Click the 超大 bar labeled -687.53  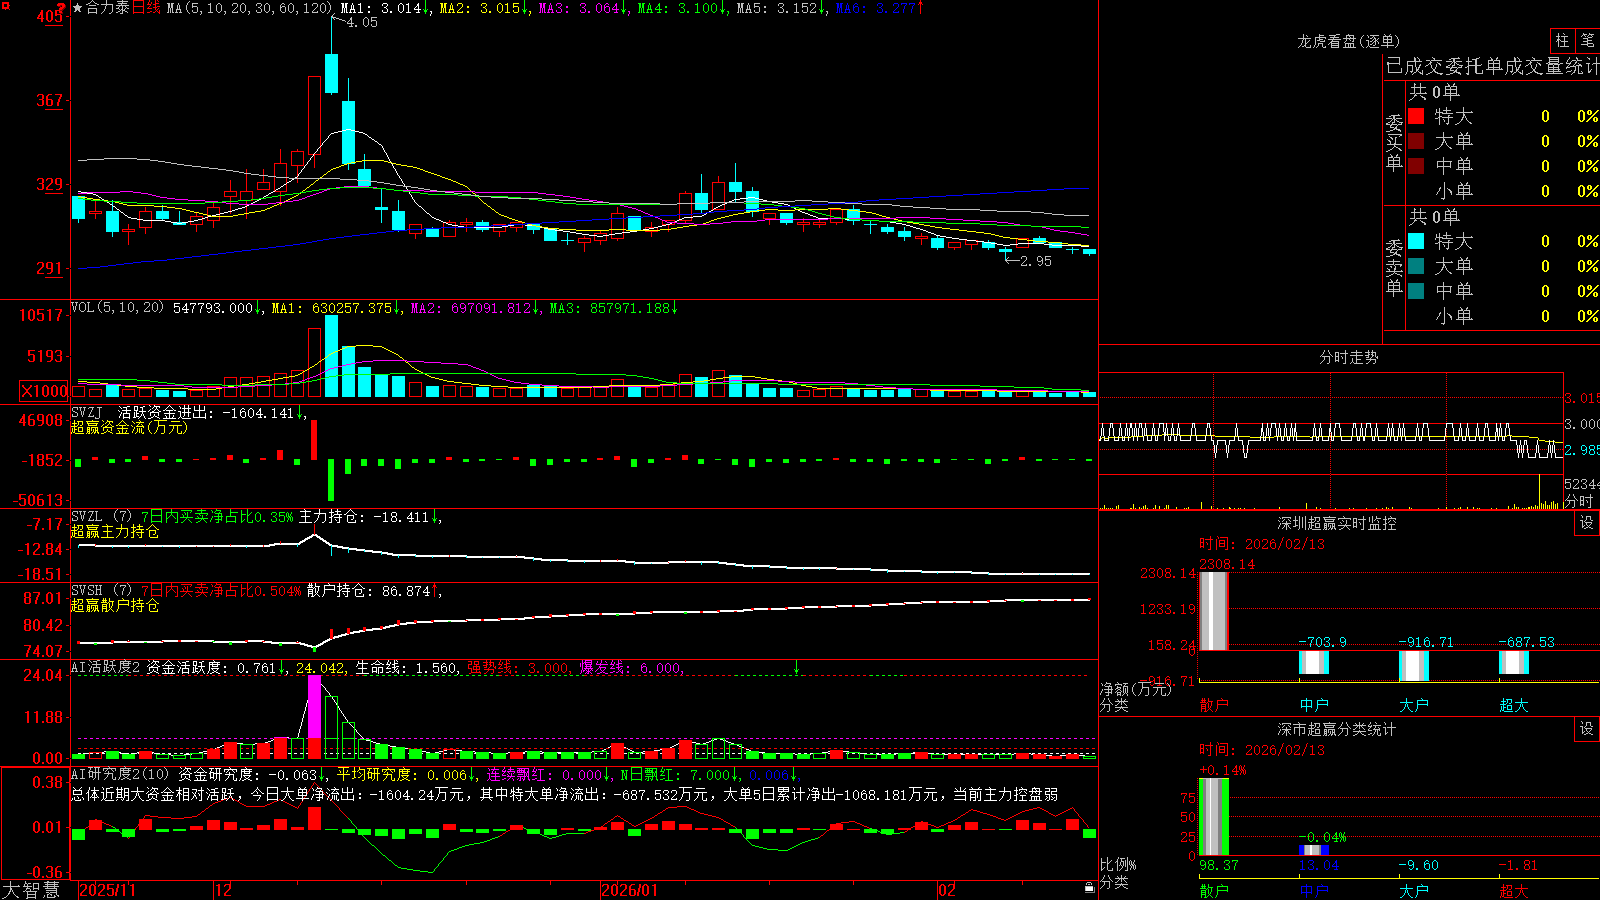click(1514, 662)
